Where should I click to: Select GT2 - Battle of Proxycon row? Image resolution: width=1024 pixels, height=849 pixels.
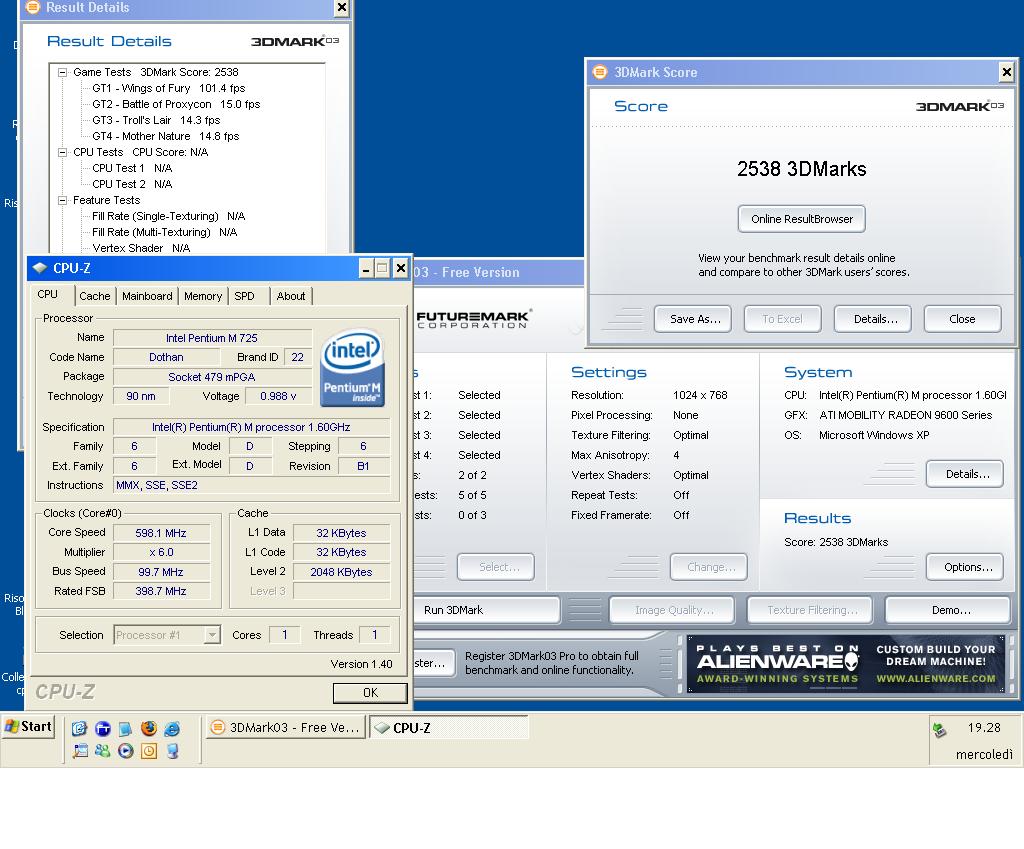[x=176, y=104]
